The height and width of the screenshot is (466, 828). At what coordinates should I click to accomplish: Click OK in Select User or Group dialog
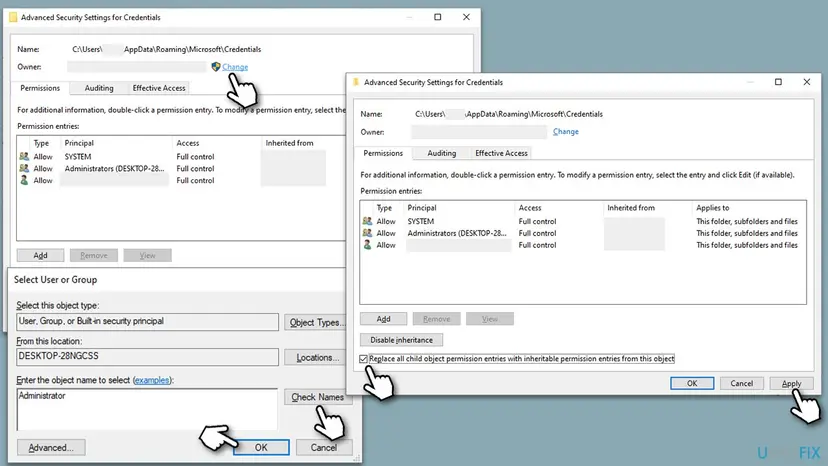[x=261, y=448]
